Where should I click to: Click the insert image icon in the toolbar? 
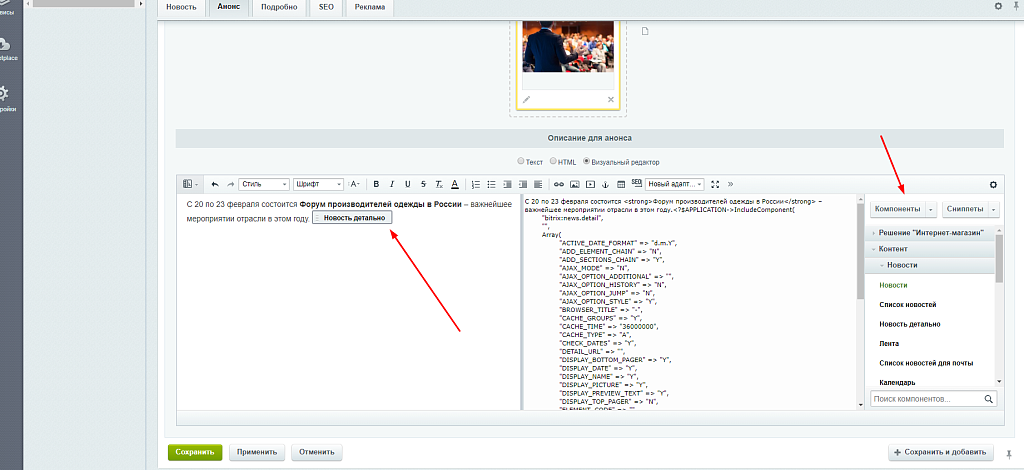coord(575,184)
